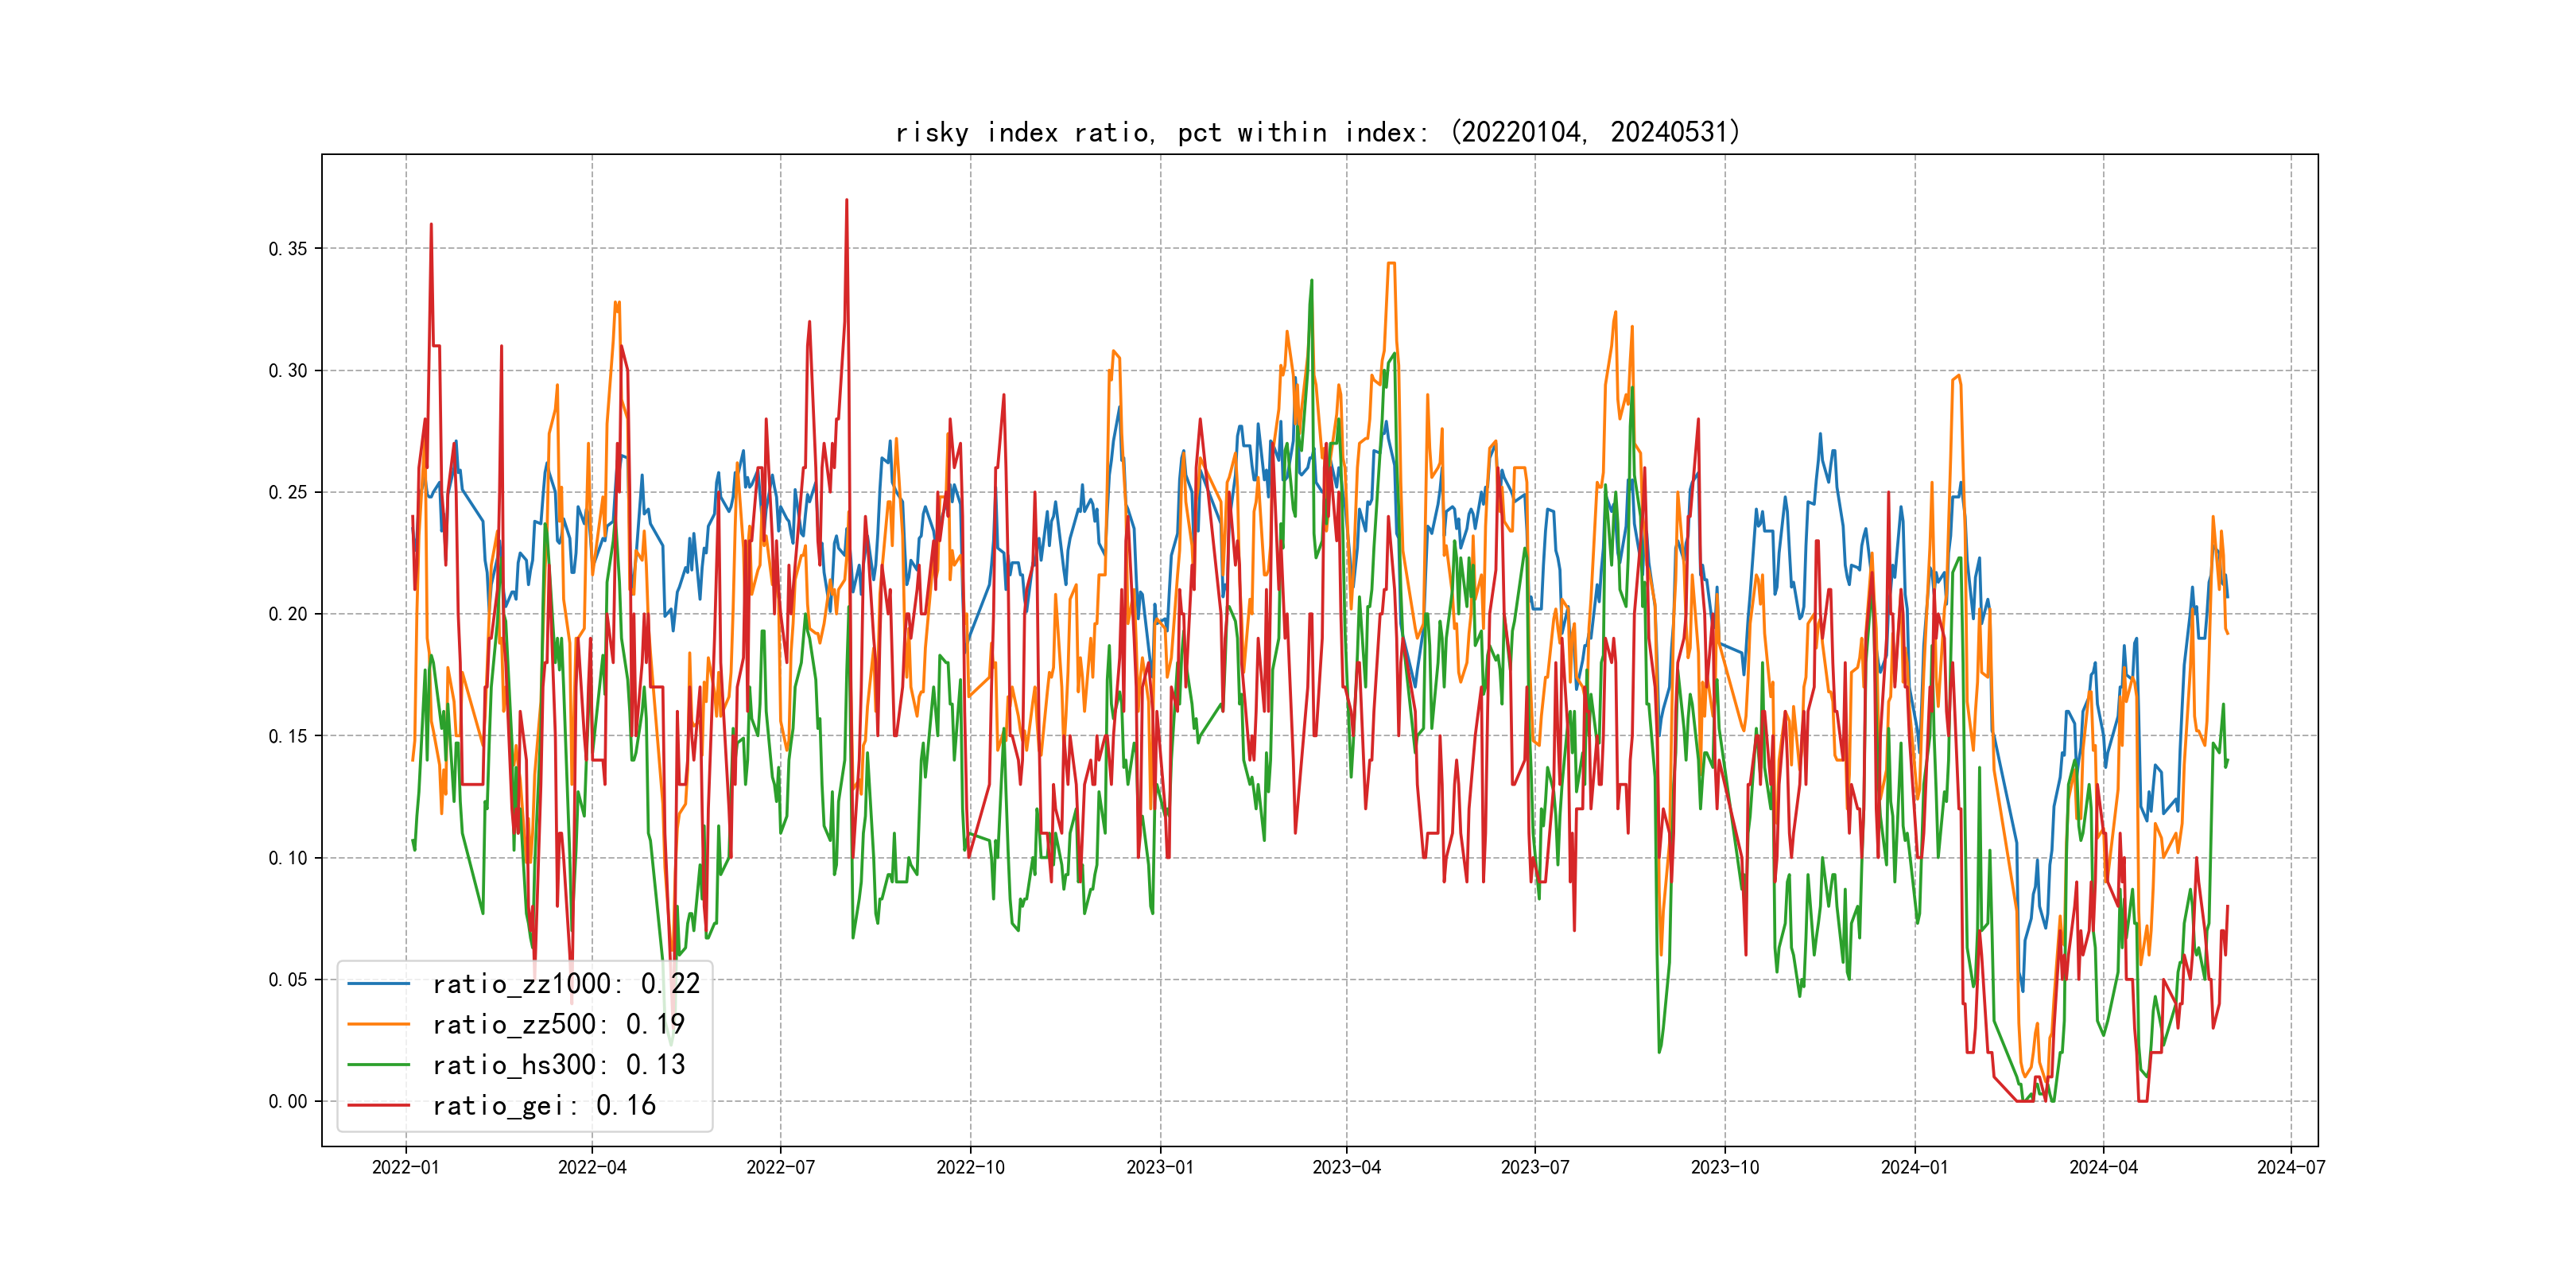The image size is (2576, 1288).
Task: Click the red line swatch in the legend
Action: [378, 1105]
